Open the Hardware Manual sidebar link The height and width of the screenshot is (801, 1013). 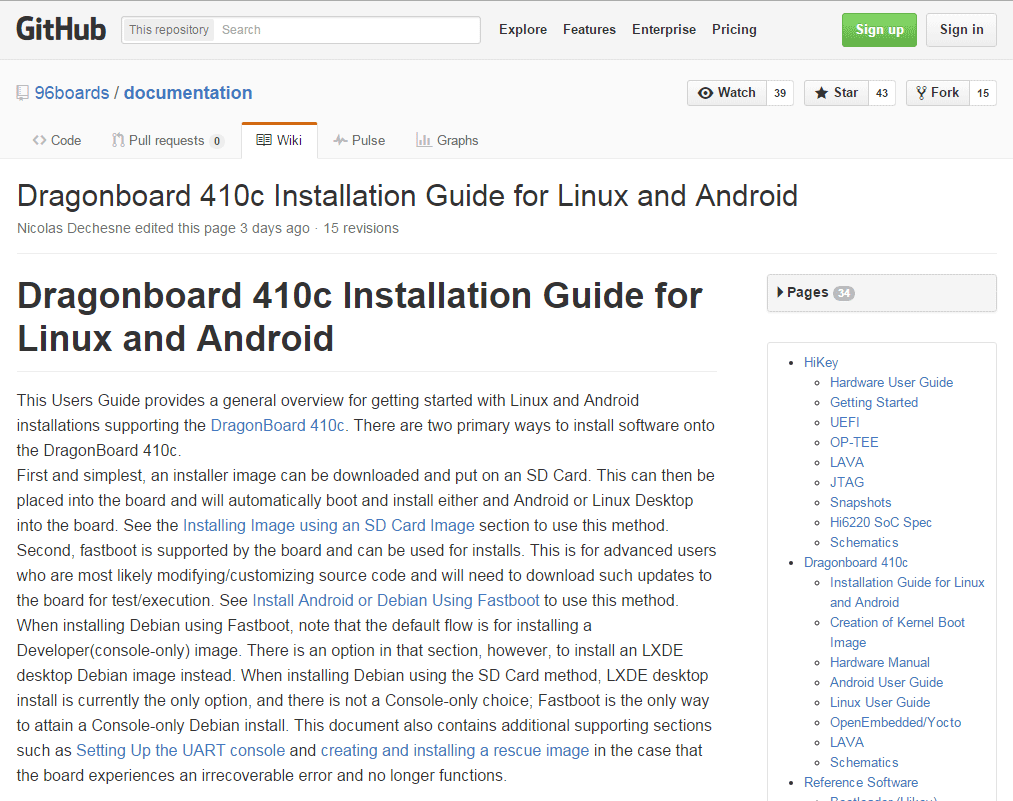click(x=880, y=663)
